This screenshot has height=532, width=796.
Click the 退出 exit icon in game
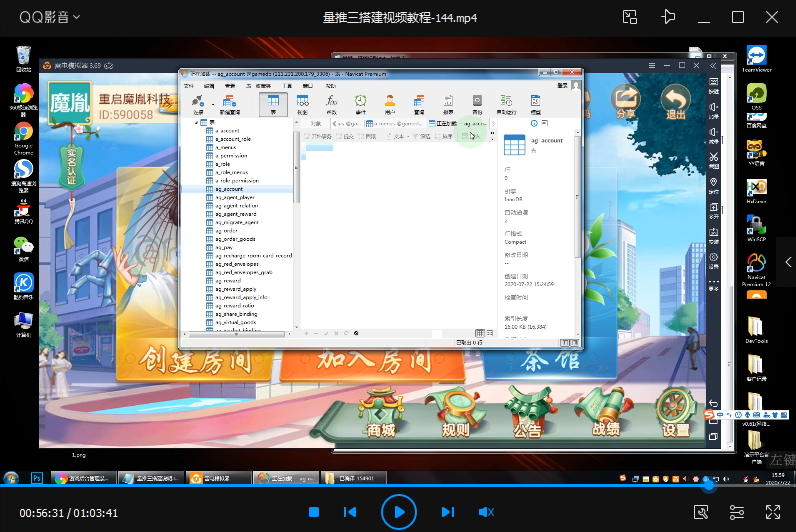(x=675, y=101)
